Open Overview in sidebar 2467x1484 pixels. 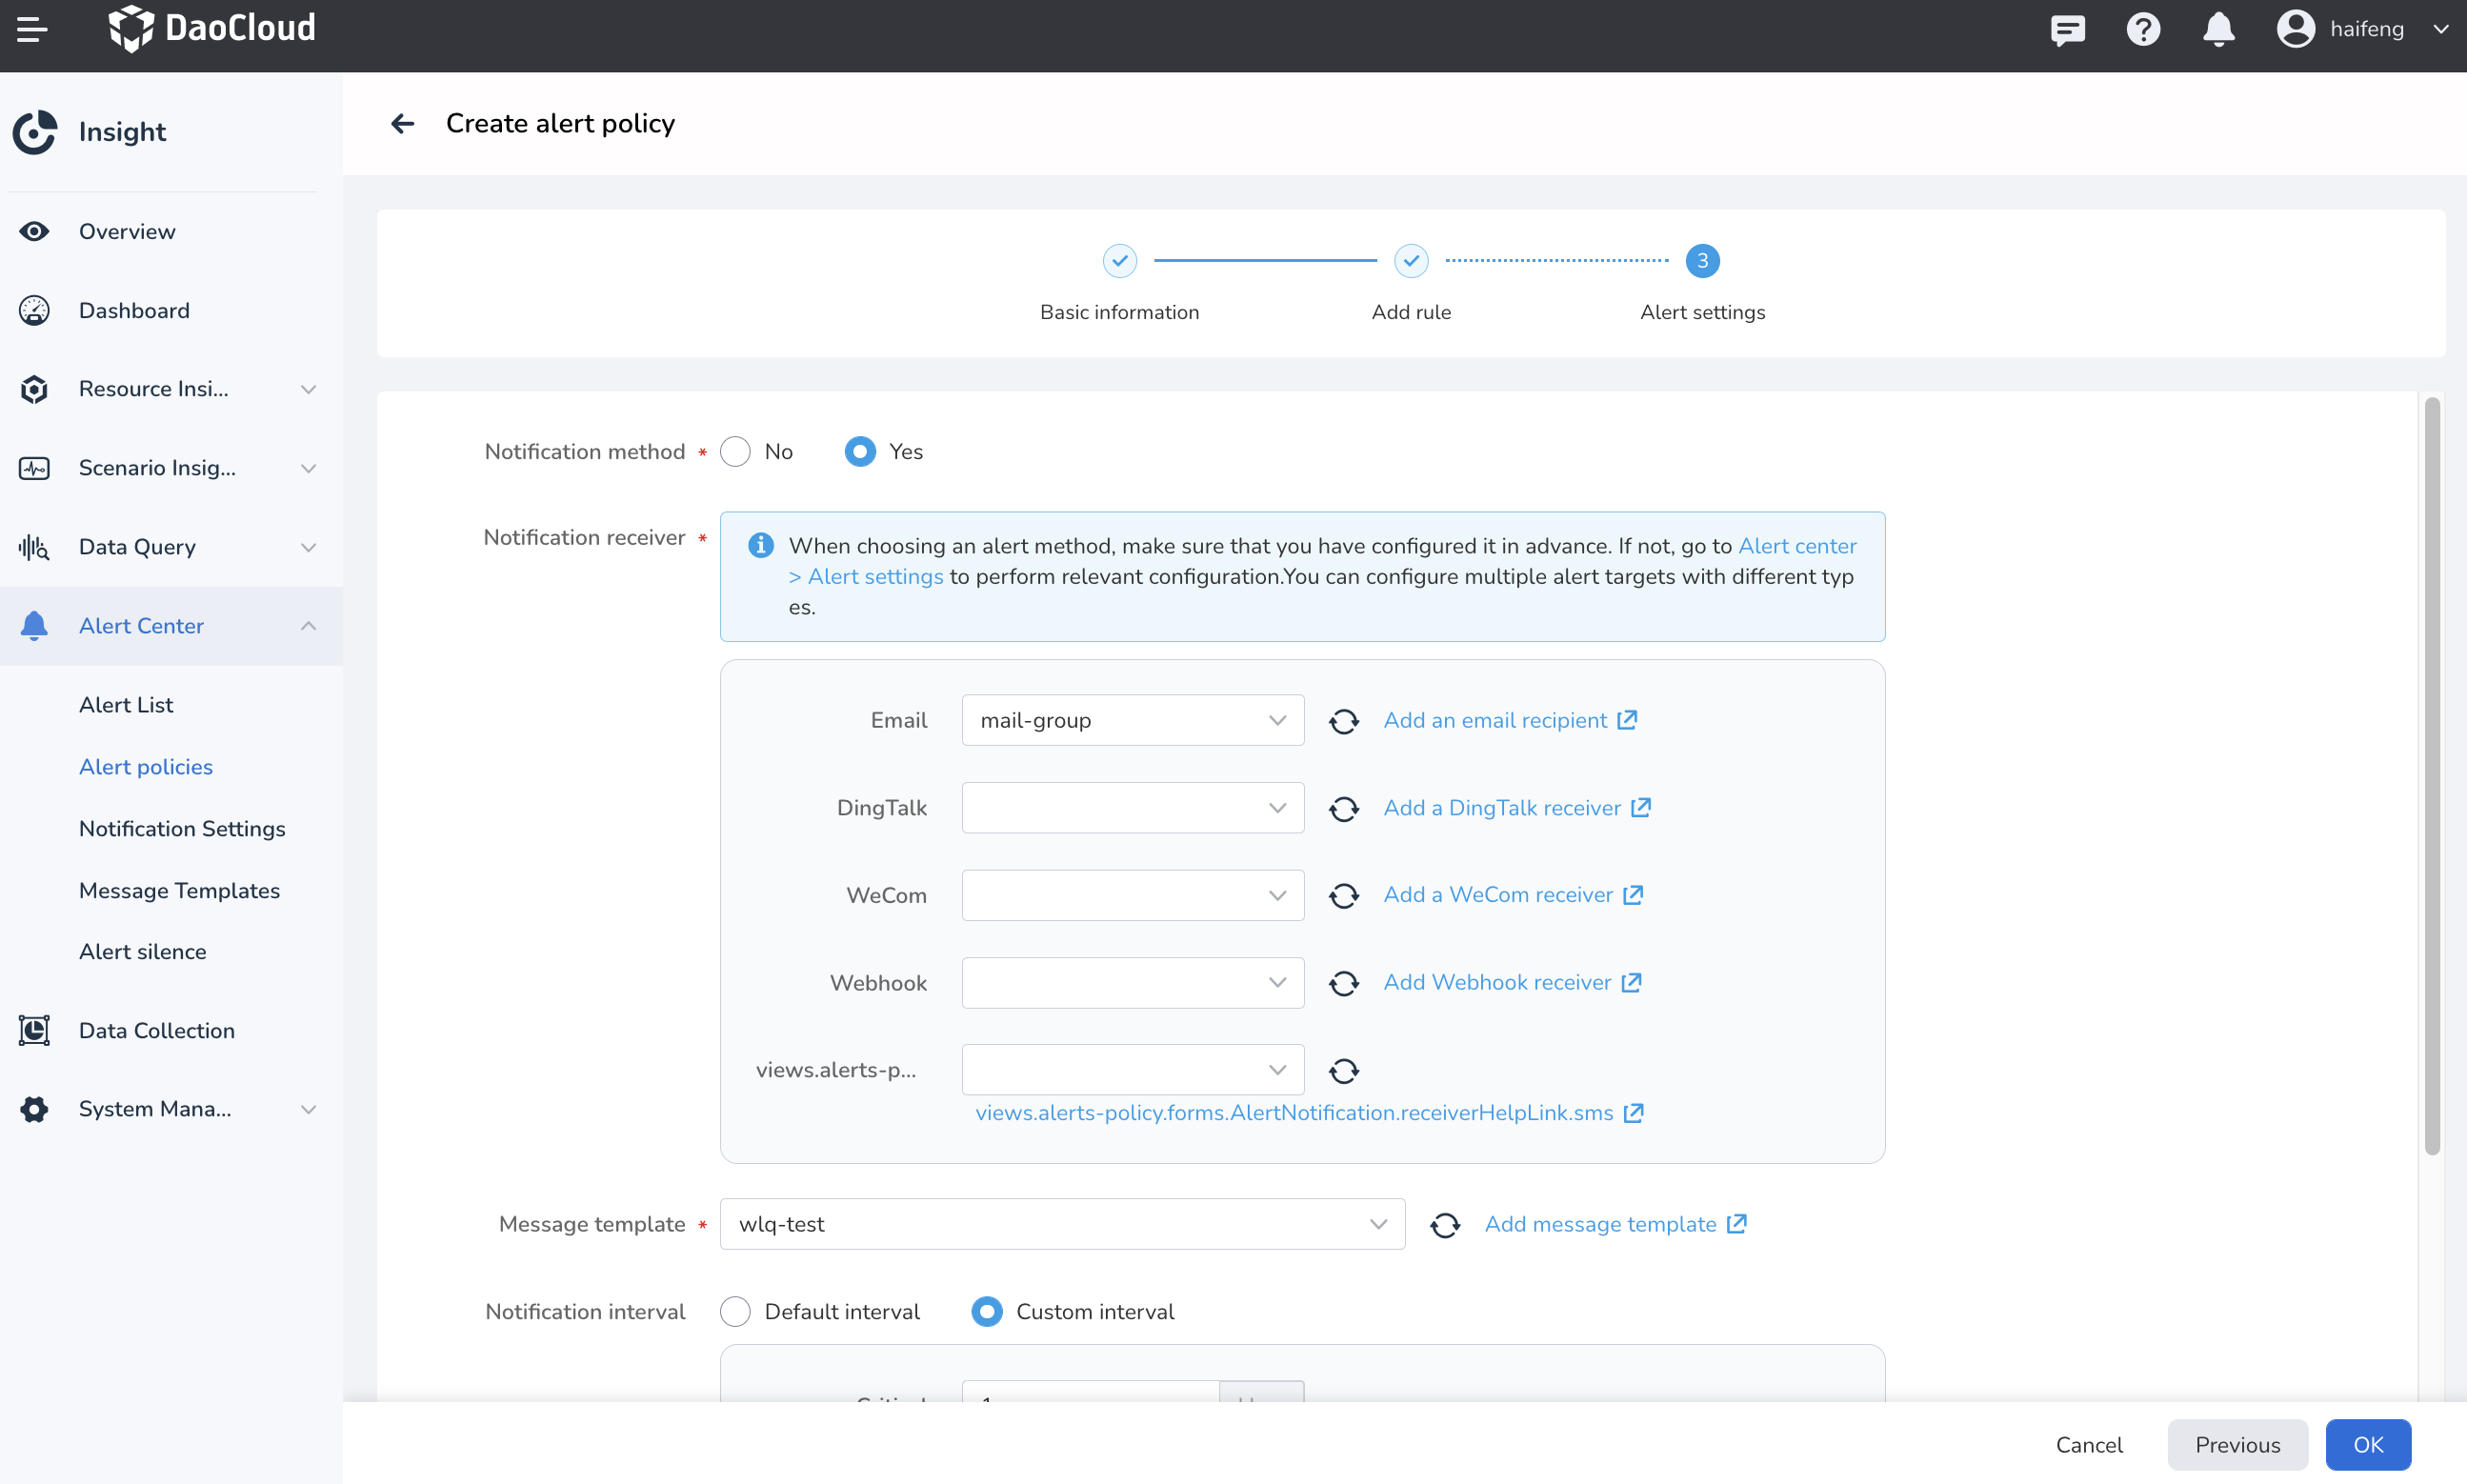pyautogui.click(x=127, y=231)
